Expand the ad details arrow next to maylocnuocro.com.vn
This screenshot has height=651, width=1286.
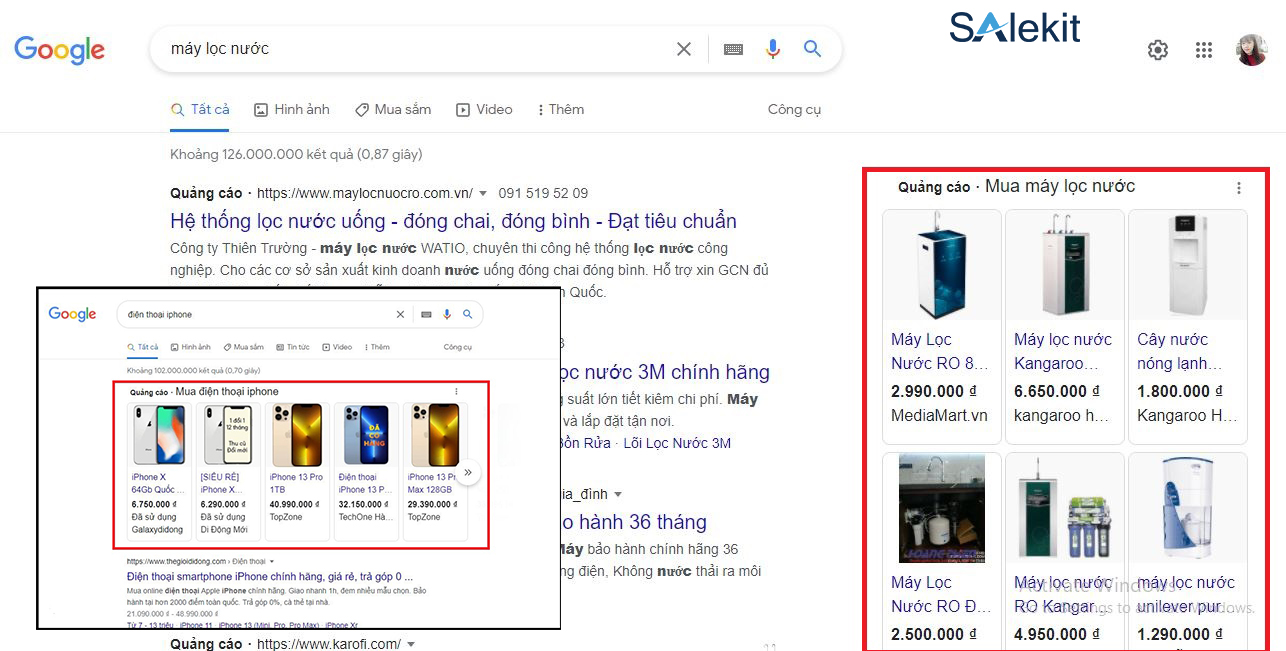pos(482,192)
